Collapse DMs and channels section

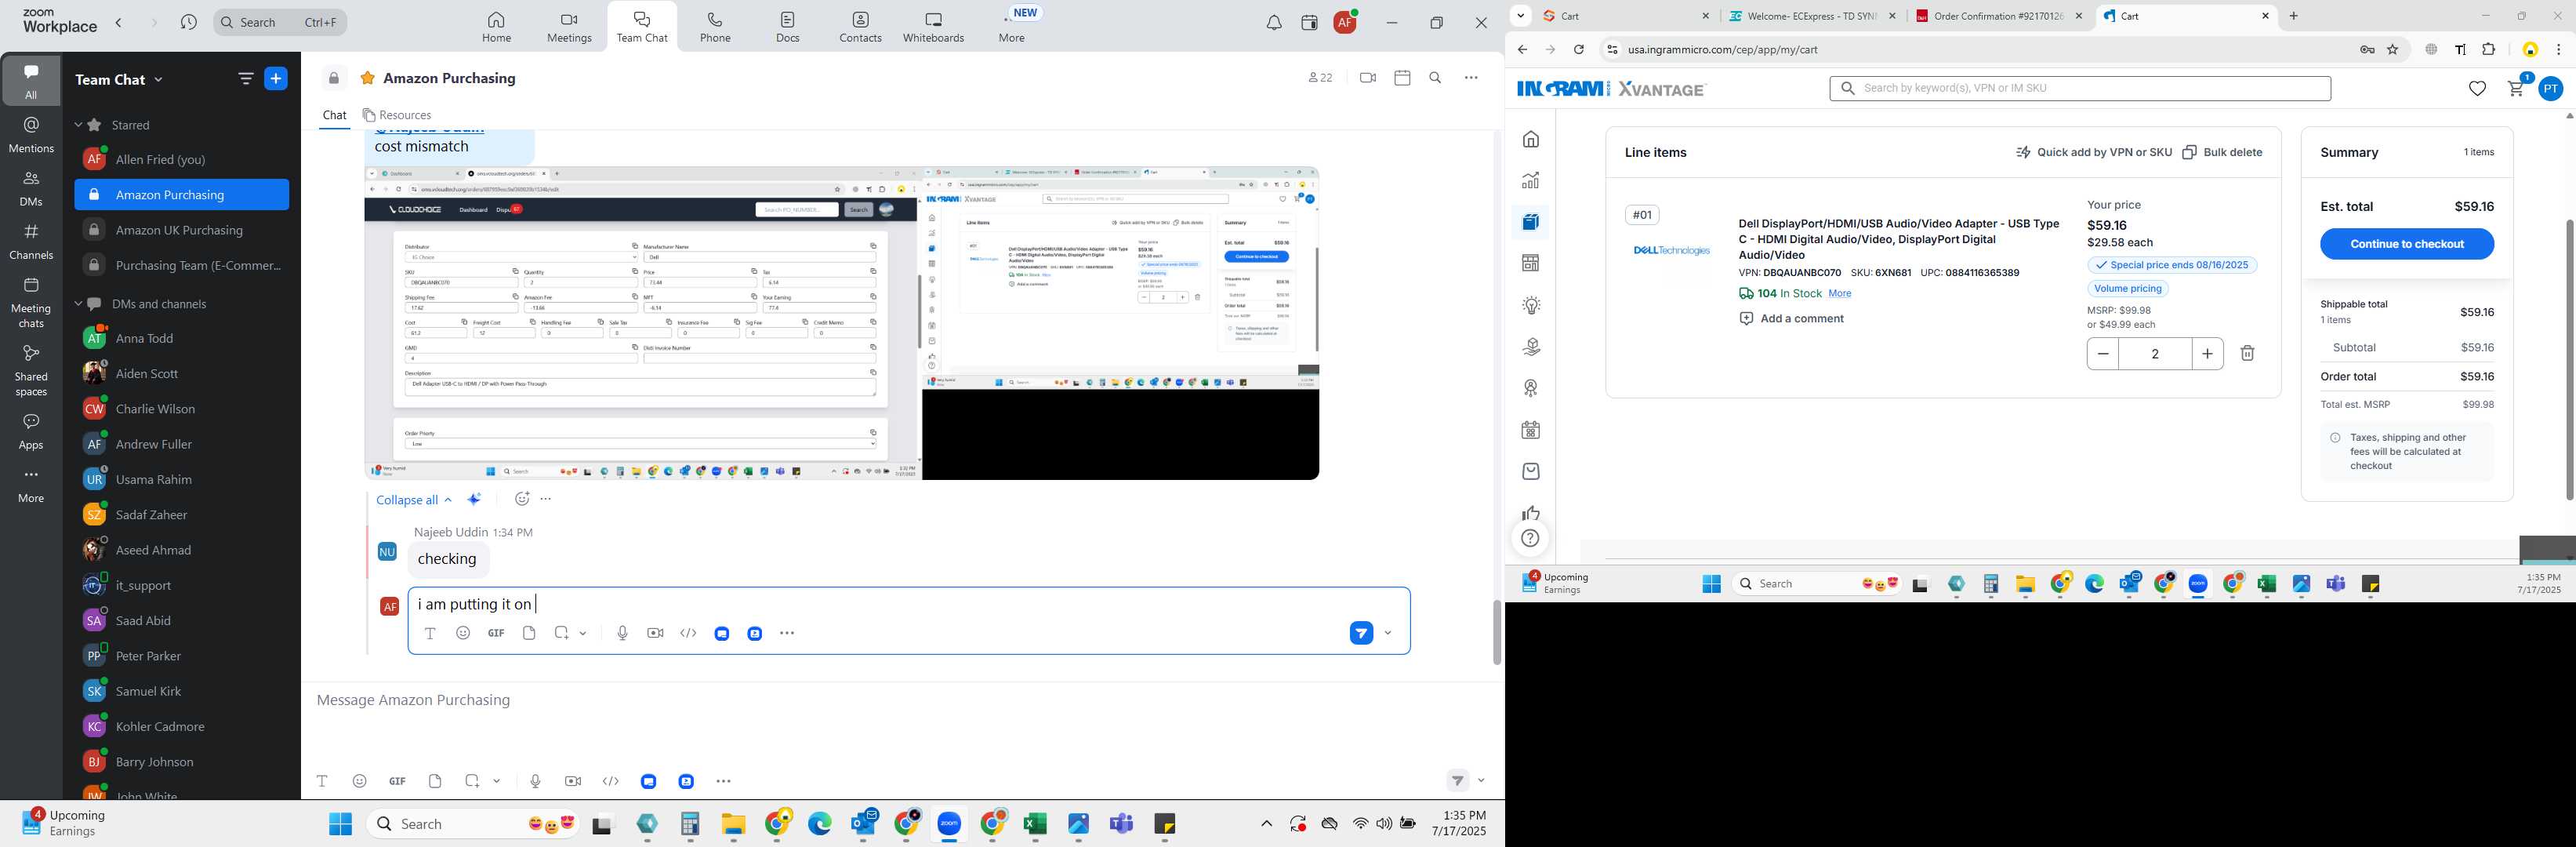tap(79, 304)
